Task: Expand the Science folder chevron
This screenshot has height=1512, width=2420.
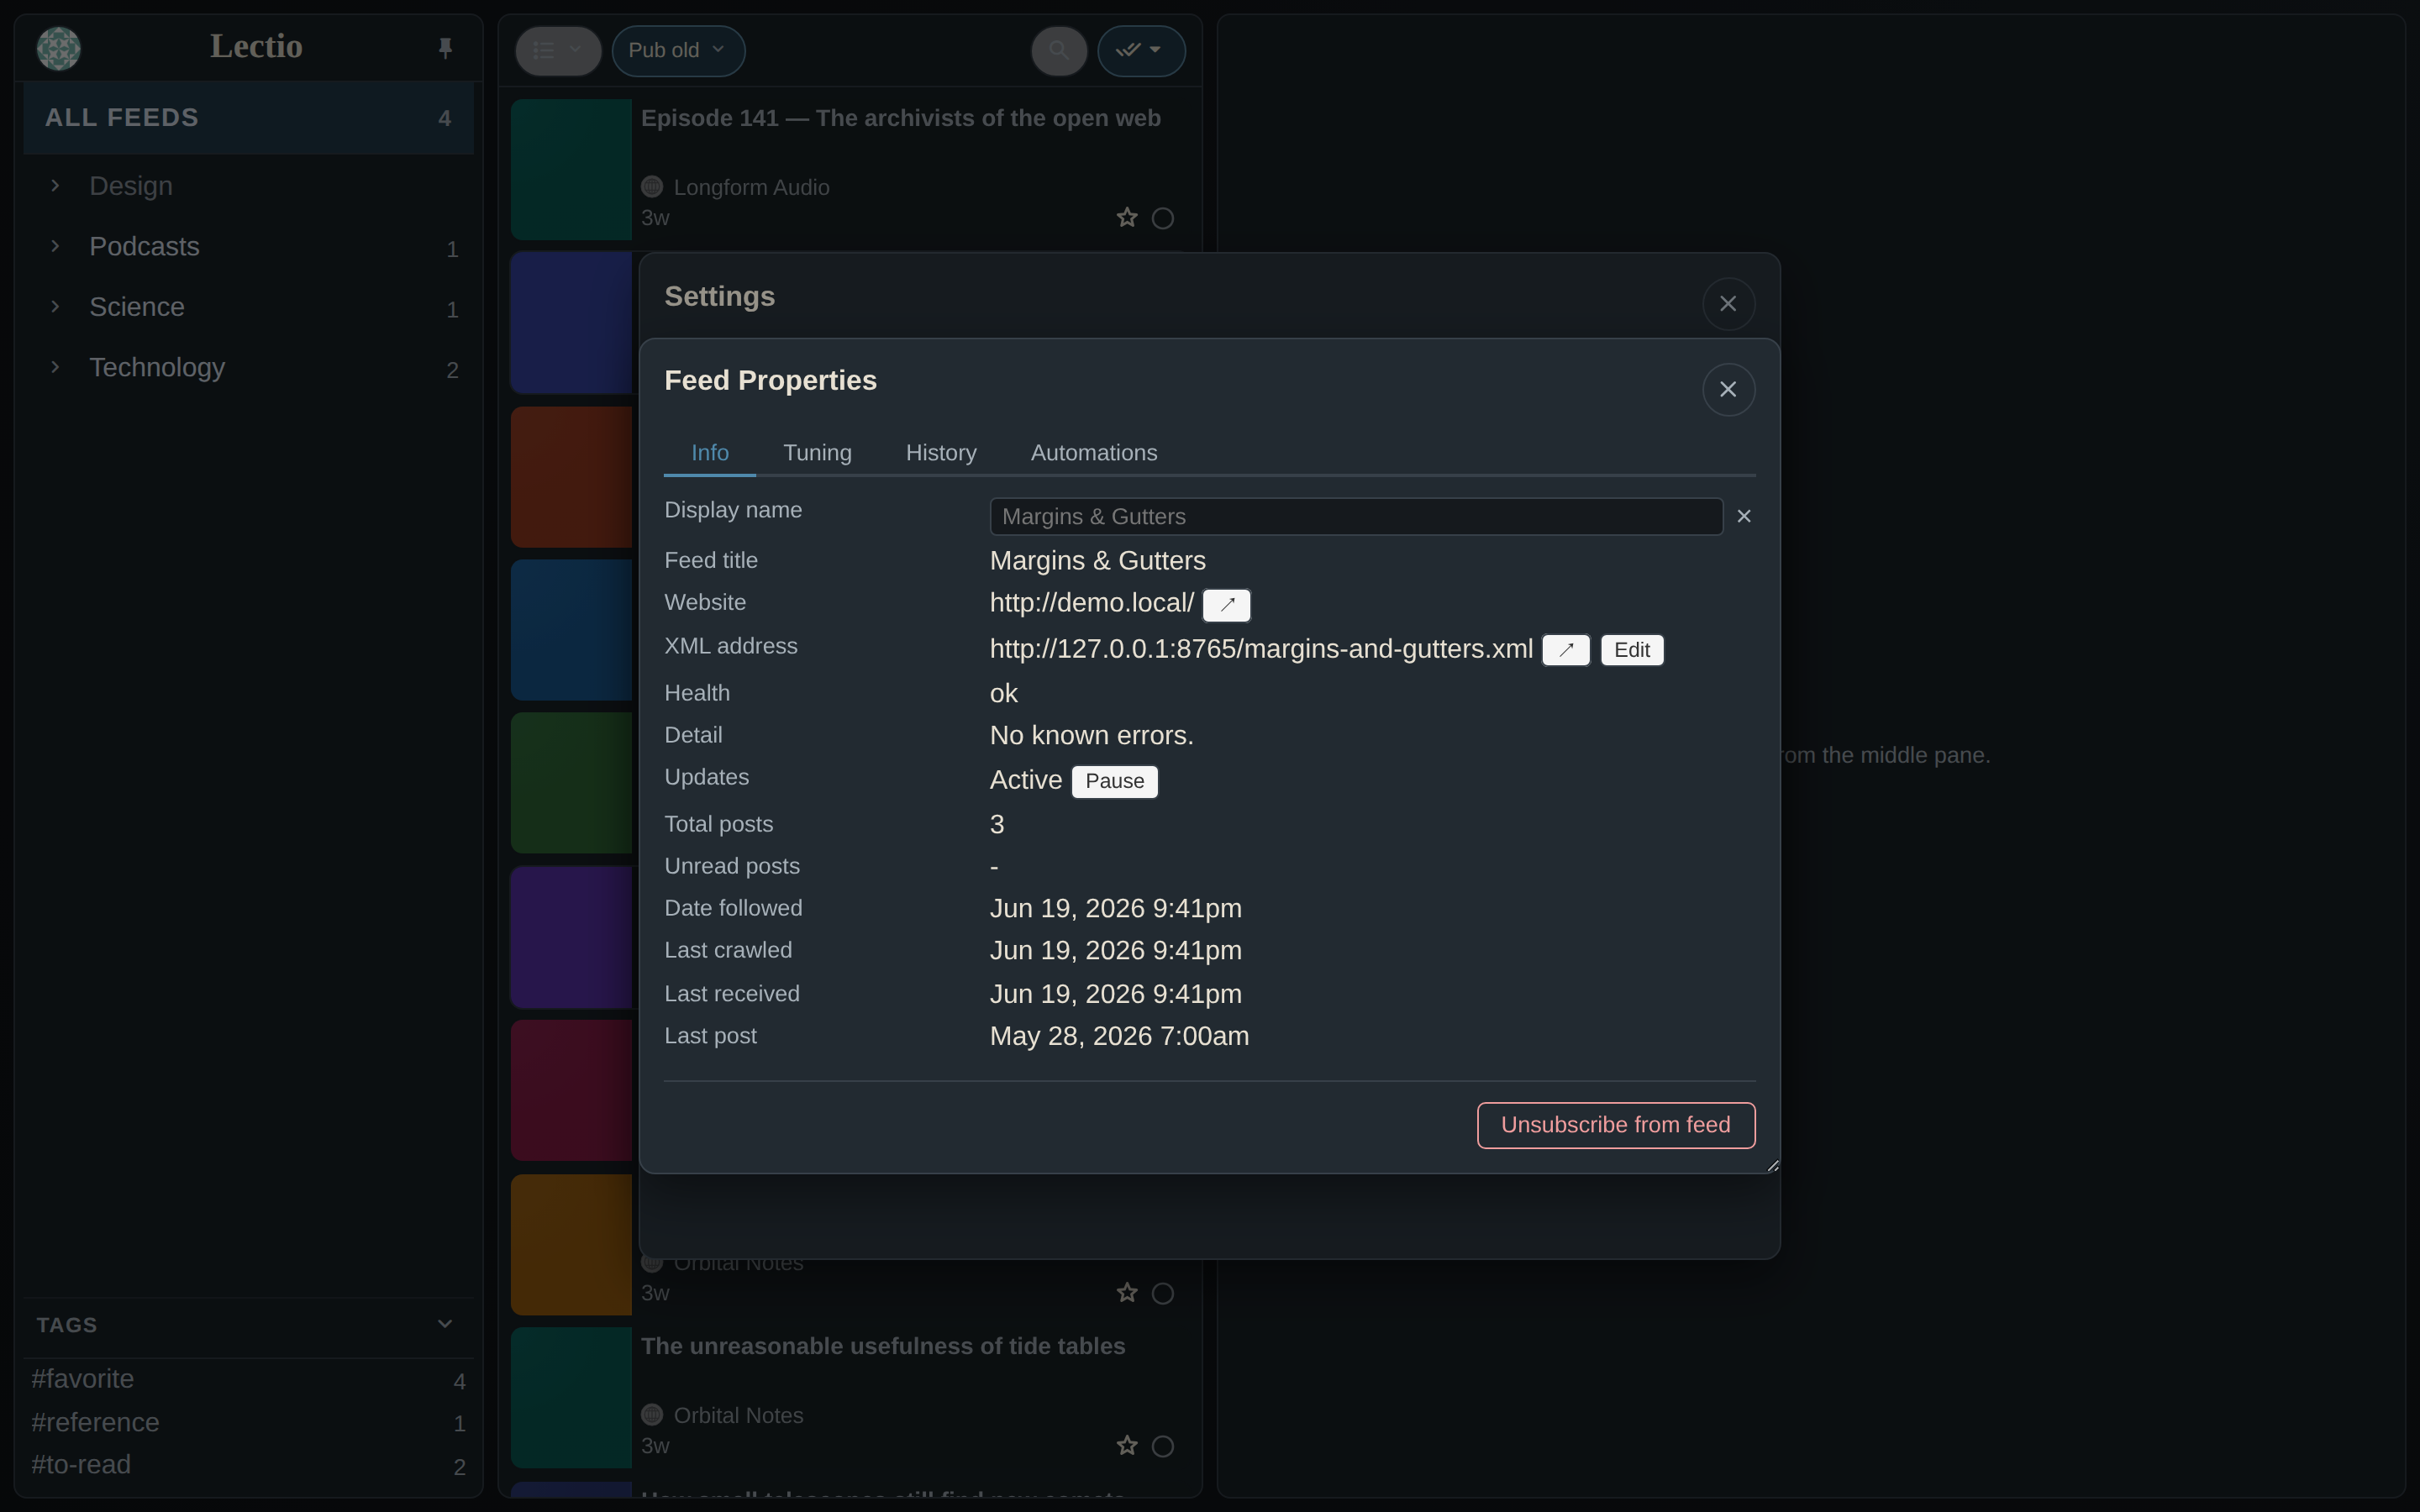Action: tap(55, 307)
